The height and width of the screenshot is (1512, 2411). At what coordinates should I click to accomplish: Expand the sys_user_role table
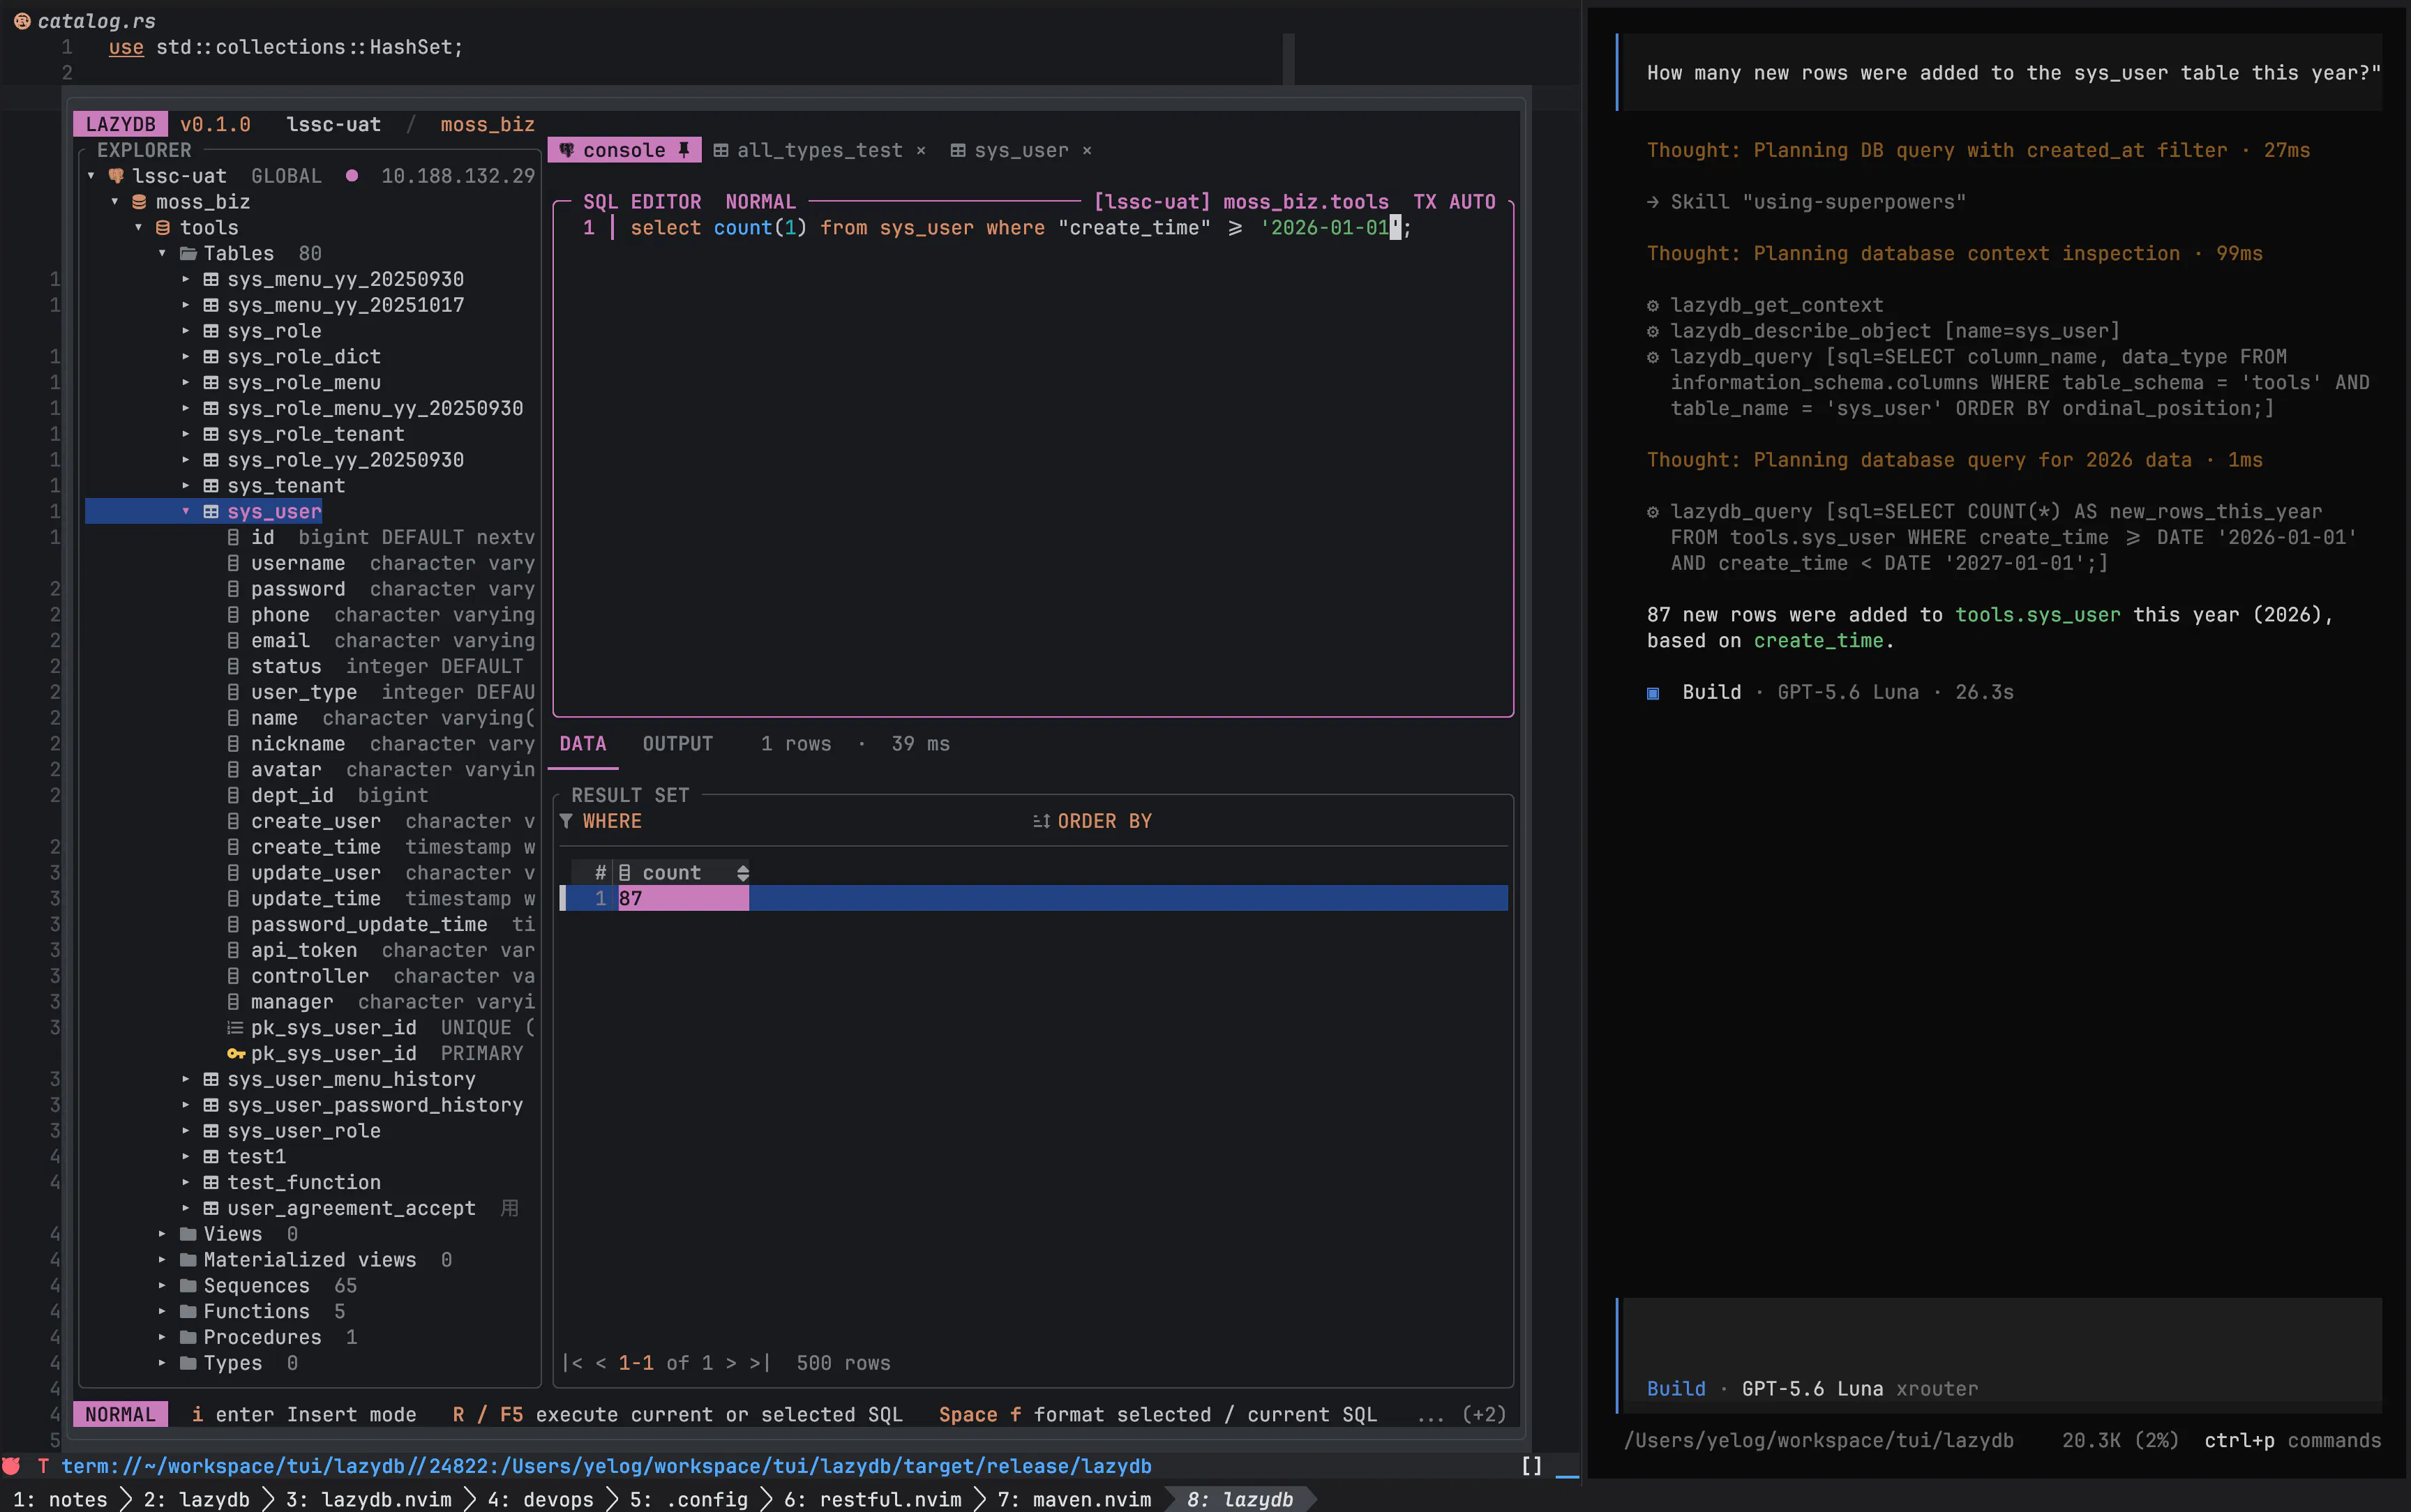(186, 1131)
